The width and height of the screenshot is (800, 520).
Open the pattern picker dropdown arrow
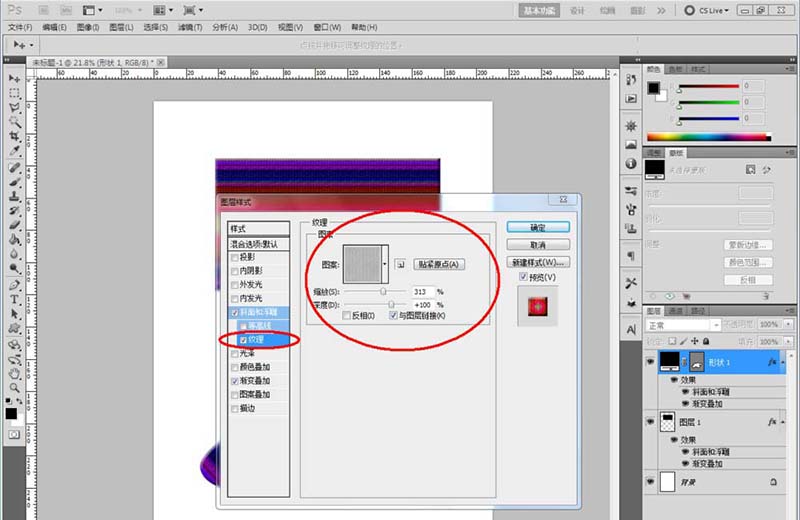pyautogui.click(x=385, y=264)
